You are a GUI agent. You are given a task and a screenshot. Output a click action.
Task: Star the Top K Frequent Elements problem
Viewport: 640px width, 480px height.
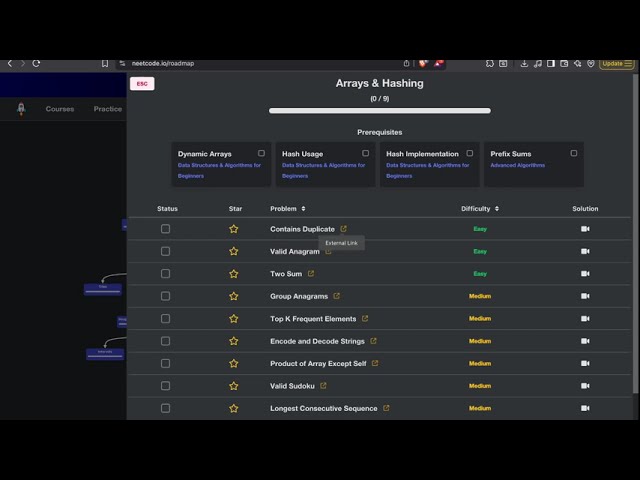233,319
